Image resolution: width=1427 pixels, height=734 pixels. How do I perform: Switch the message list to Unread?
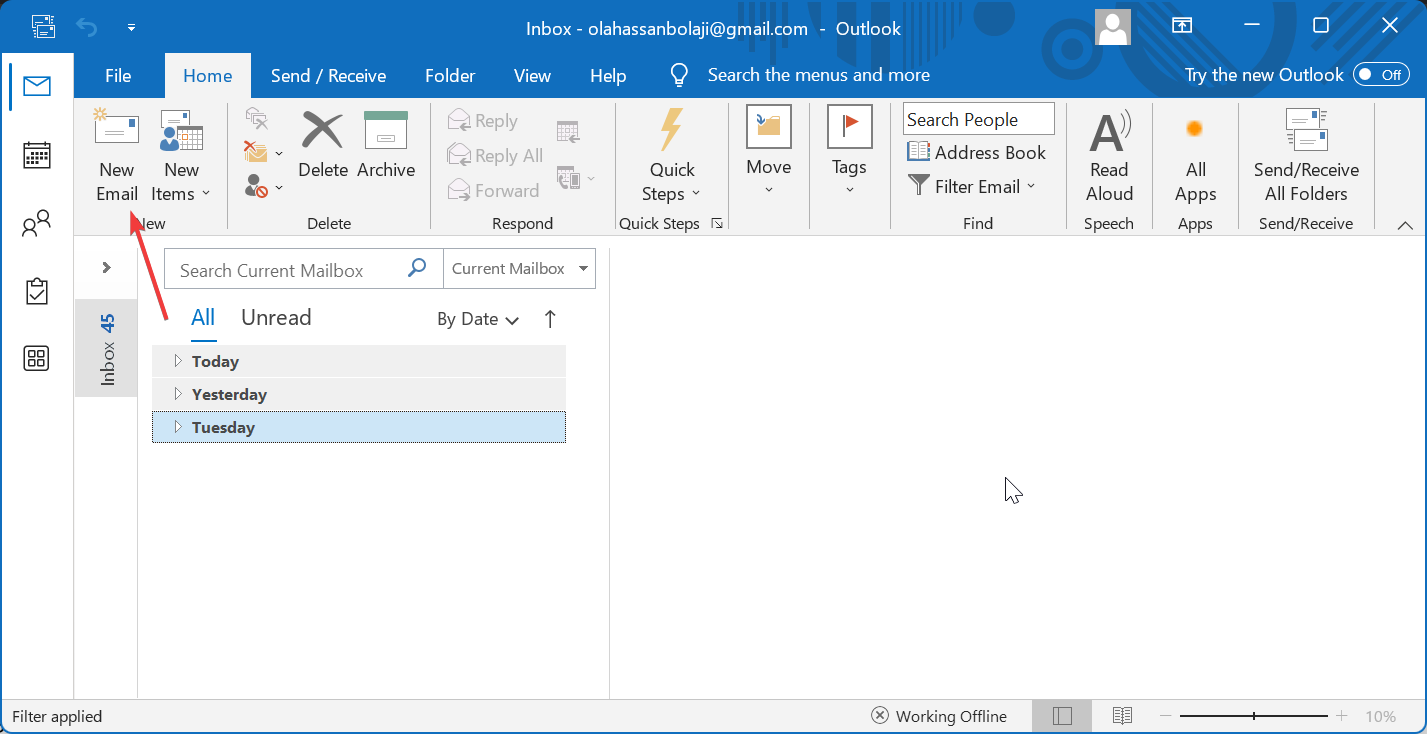276,317
